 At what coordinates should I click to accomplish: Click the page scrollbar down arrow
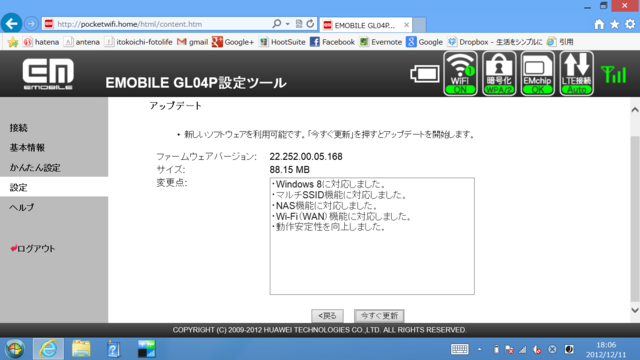[x=635, y=310]
